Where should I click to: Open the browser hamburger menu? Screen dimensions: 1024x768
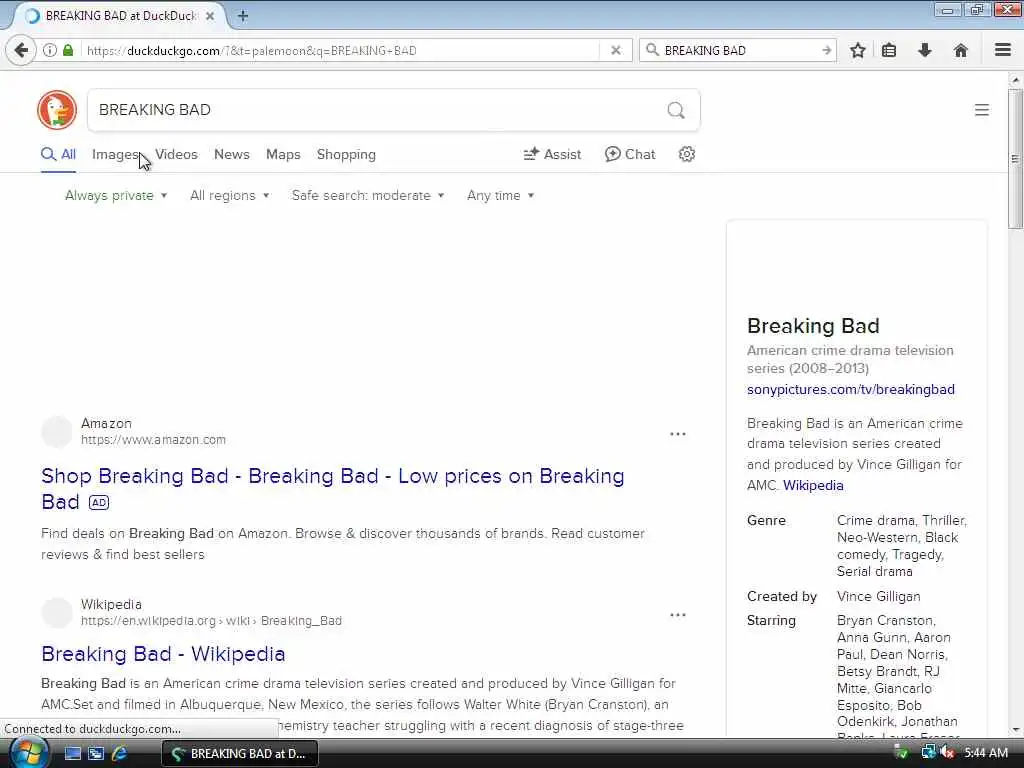1003,50
